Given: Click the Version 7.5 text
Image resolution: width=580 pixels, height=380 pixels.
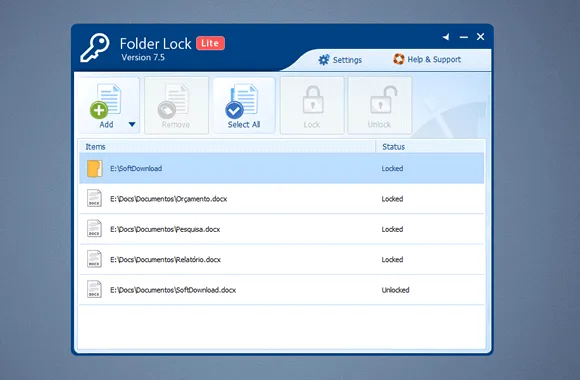Looking at the screenshot, I should 143,57.
